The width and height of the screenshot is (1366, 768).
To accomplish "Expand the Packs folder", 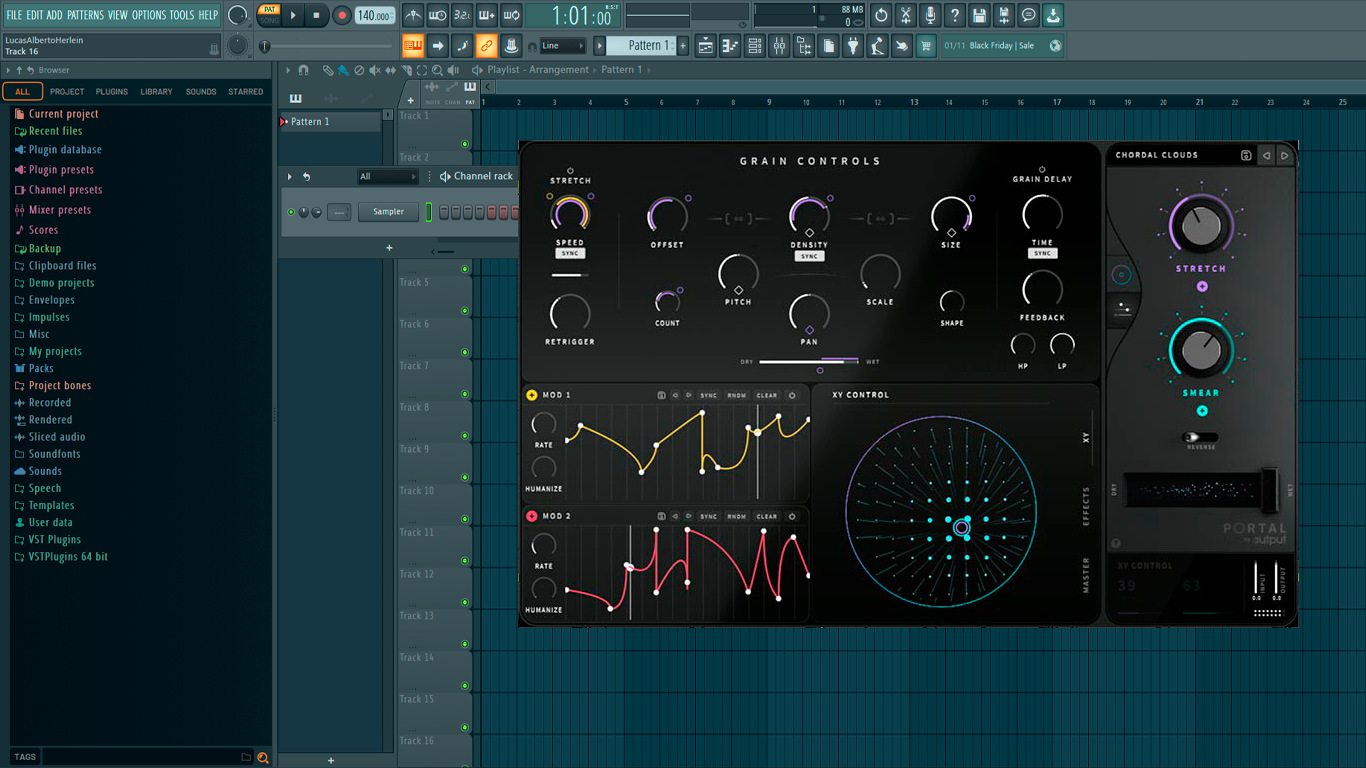I will point(41,368).
